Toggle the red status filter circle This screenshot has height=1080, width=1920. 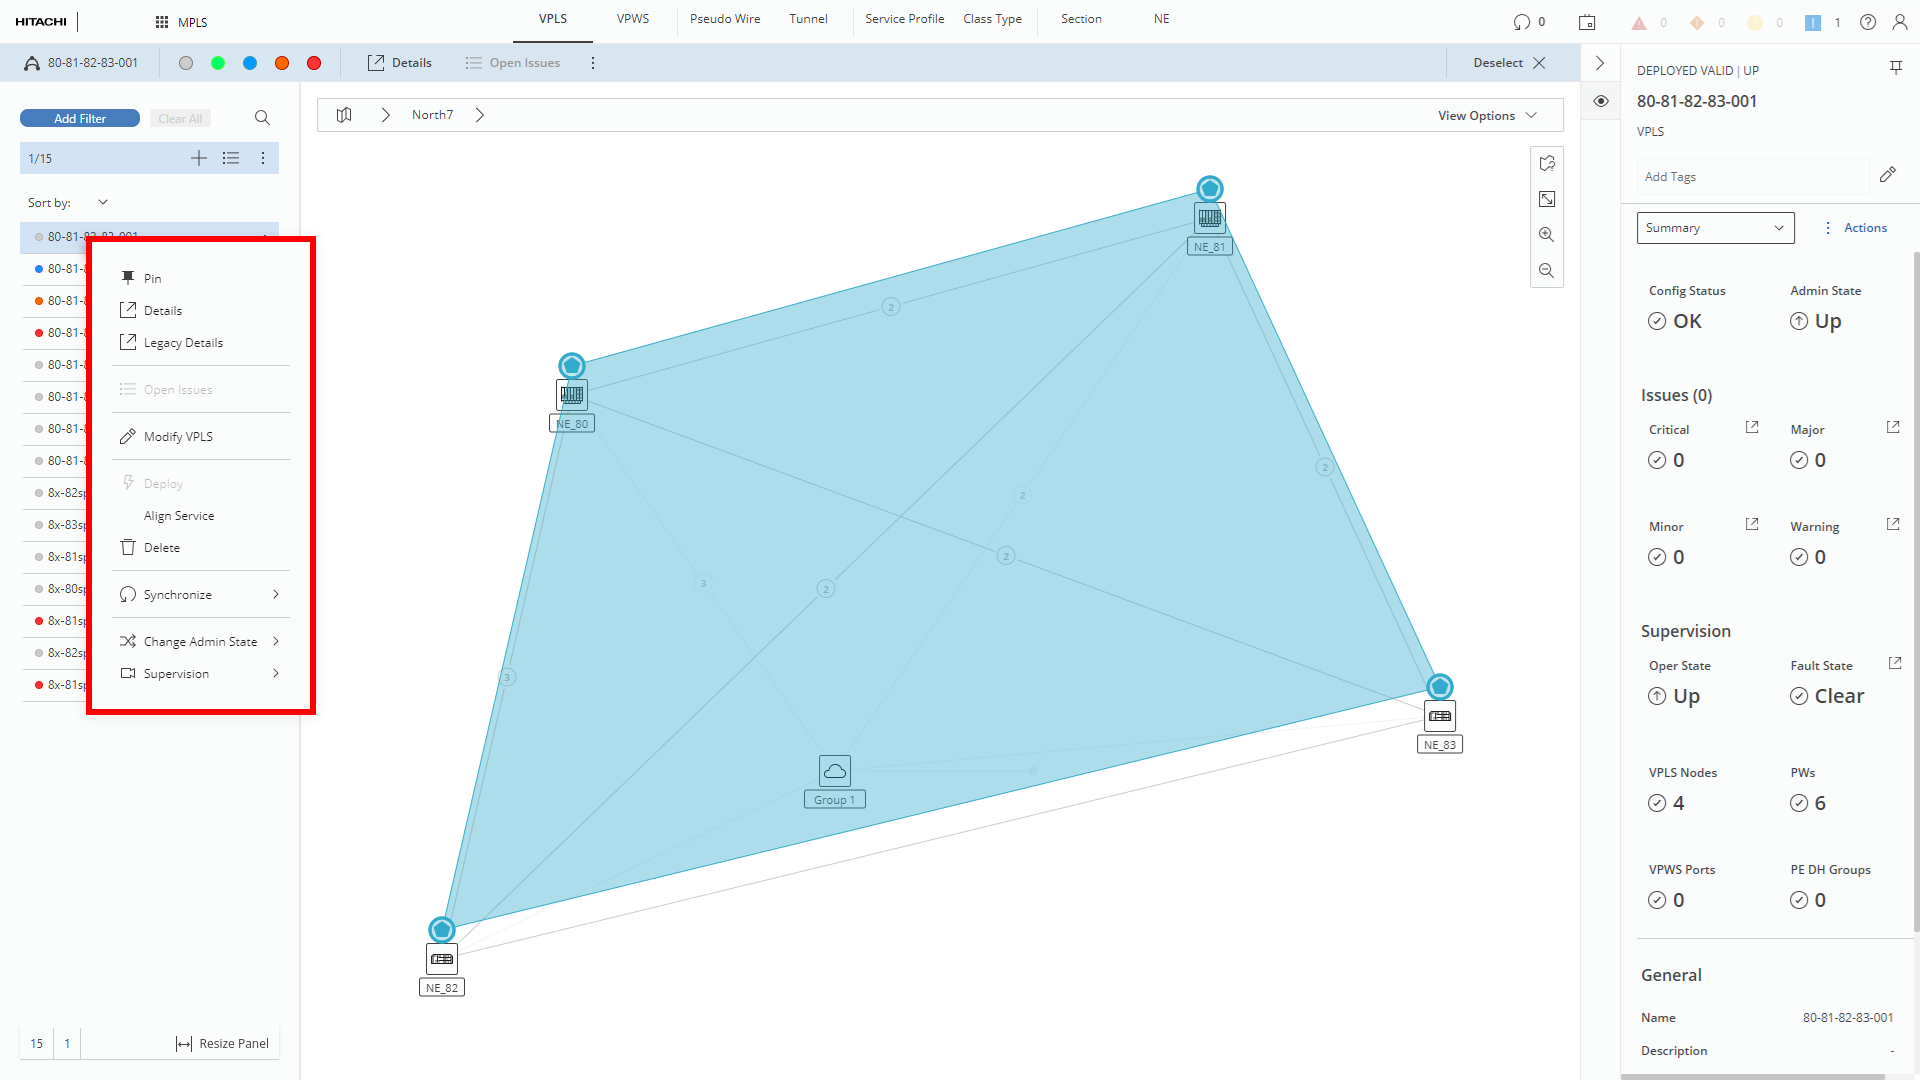tap(314, 63)
